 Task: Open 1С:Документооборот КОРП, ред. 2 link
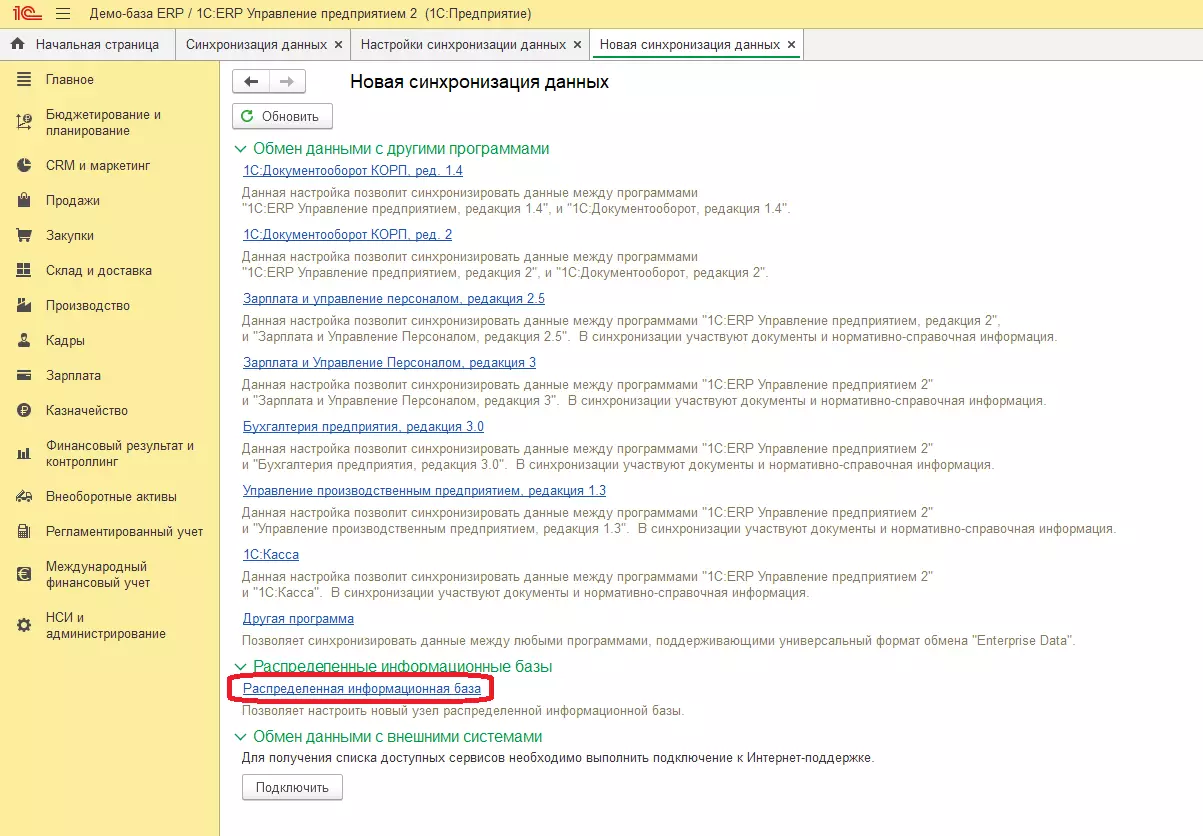tap(348, 235)
